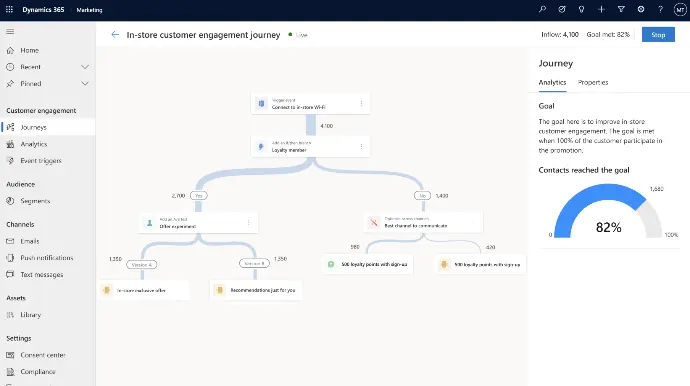This screenshot has height=386, width=690.
Task: Open the lightbulb assistant icon
Action: point(581,9)
